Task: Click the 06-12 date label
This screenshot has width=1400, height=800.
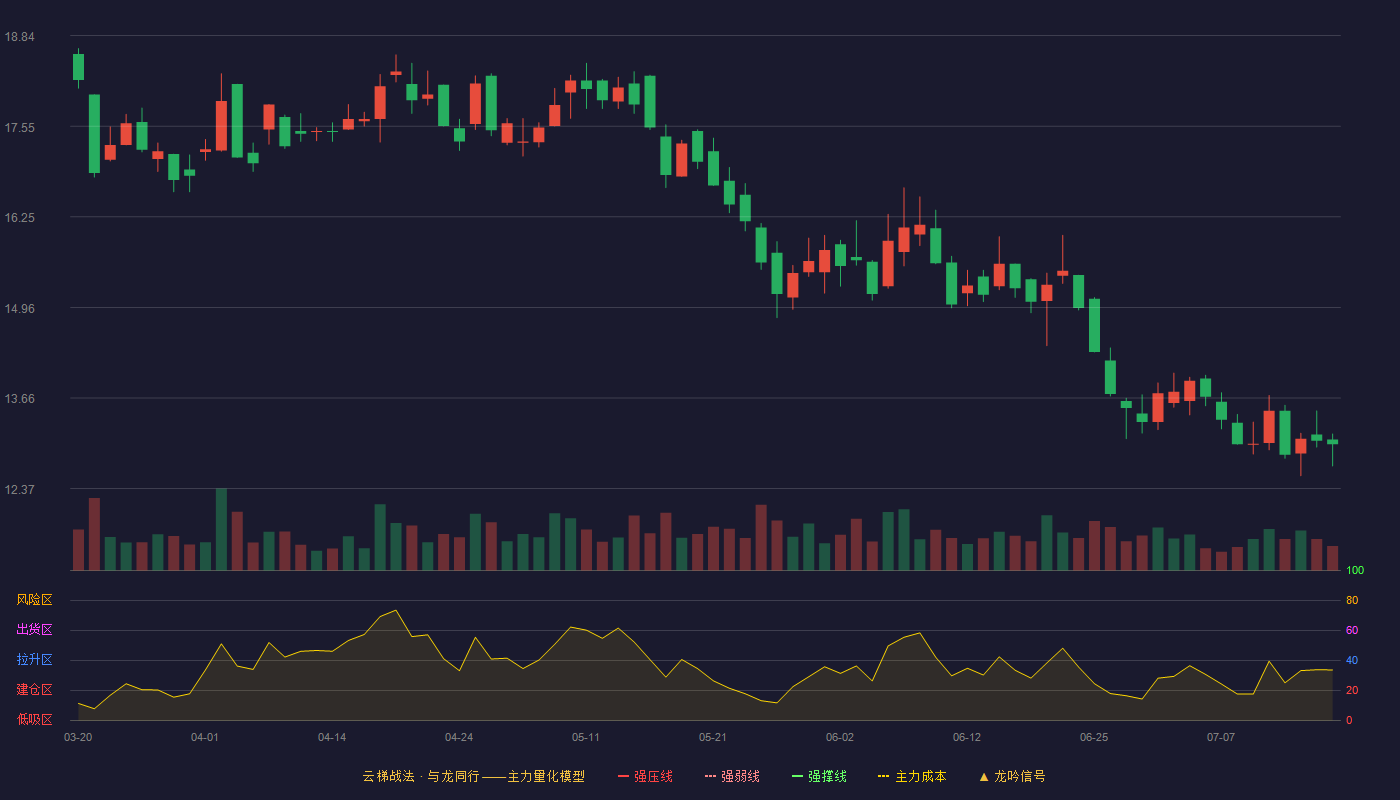Action: point(967,737)
